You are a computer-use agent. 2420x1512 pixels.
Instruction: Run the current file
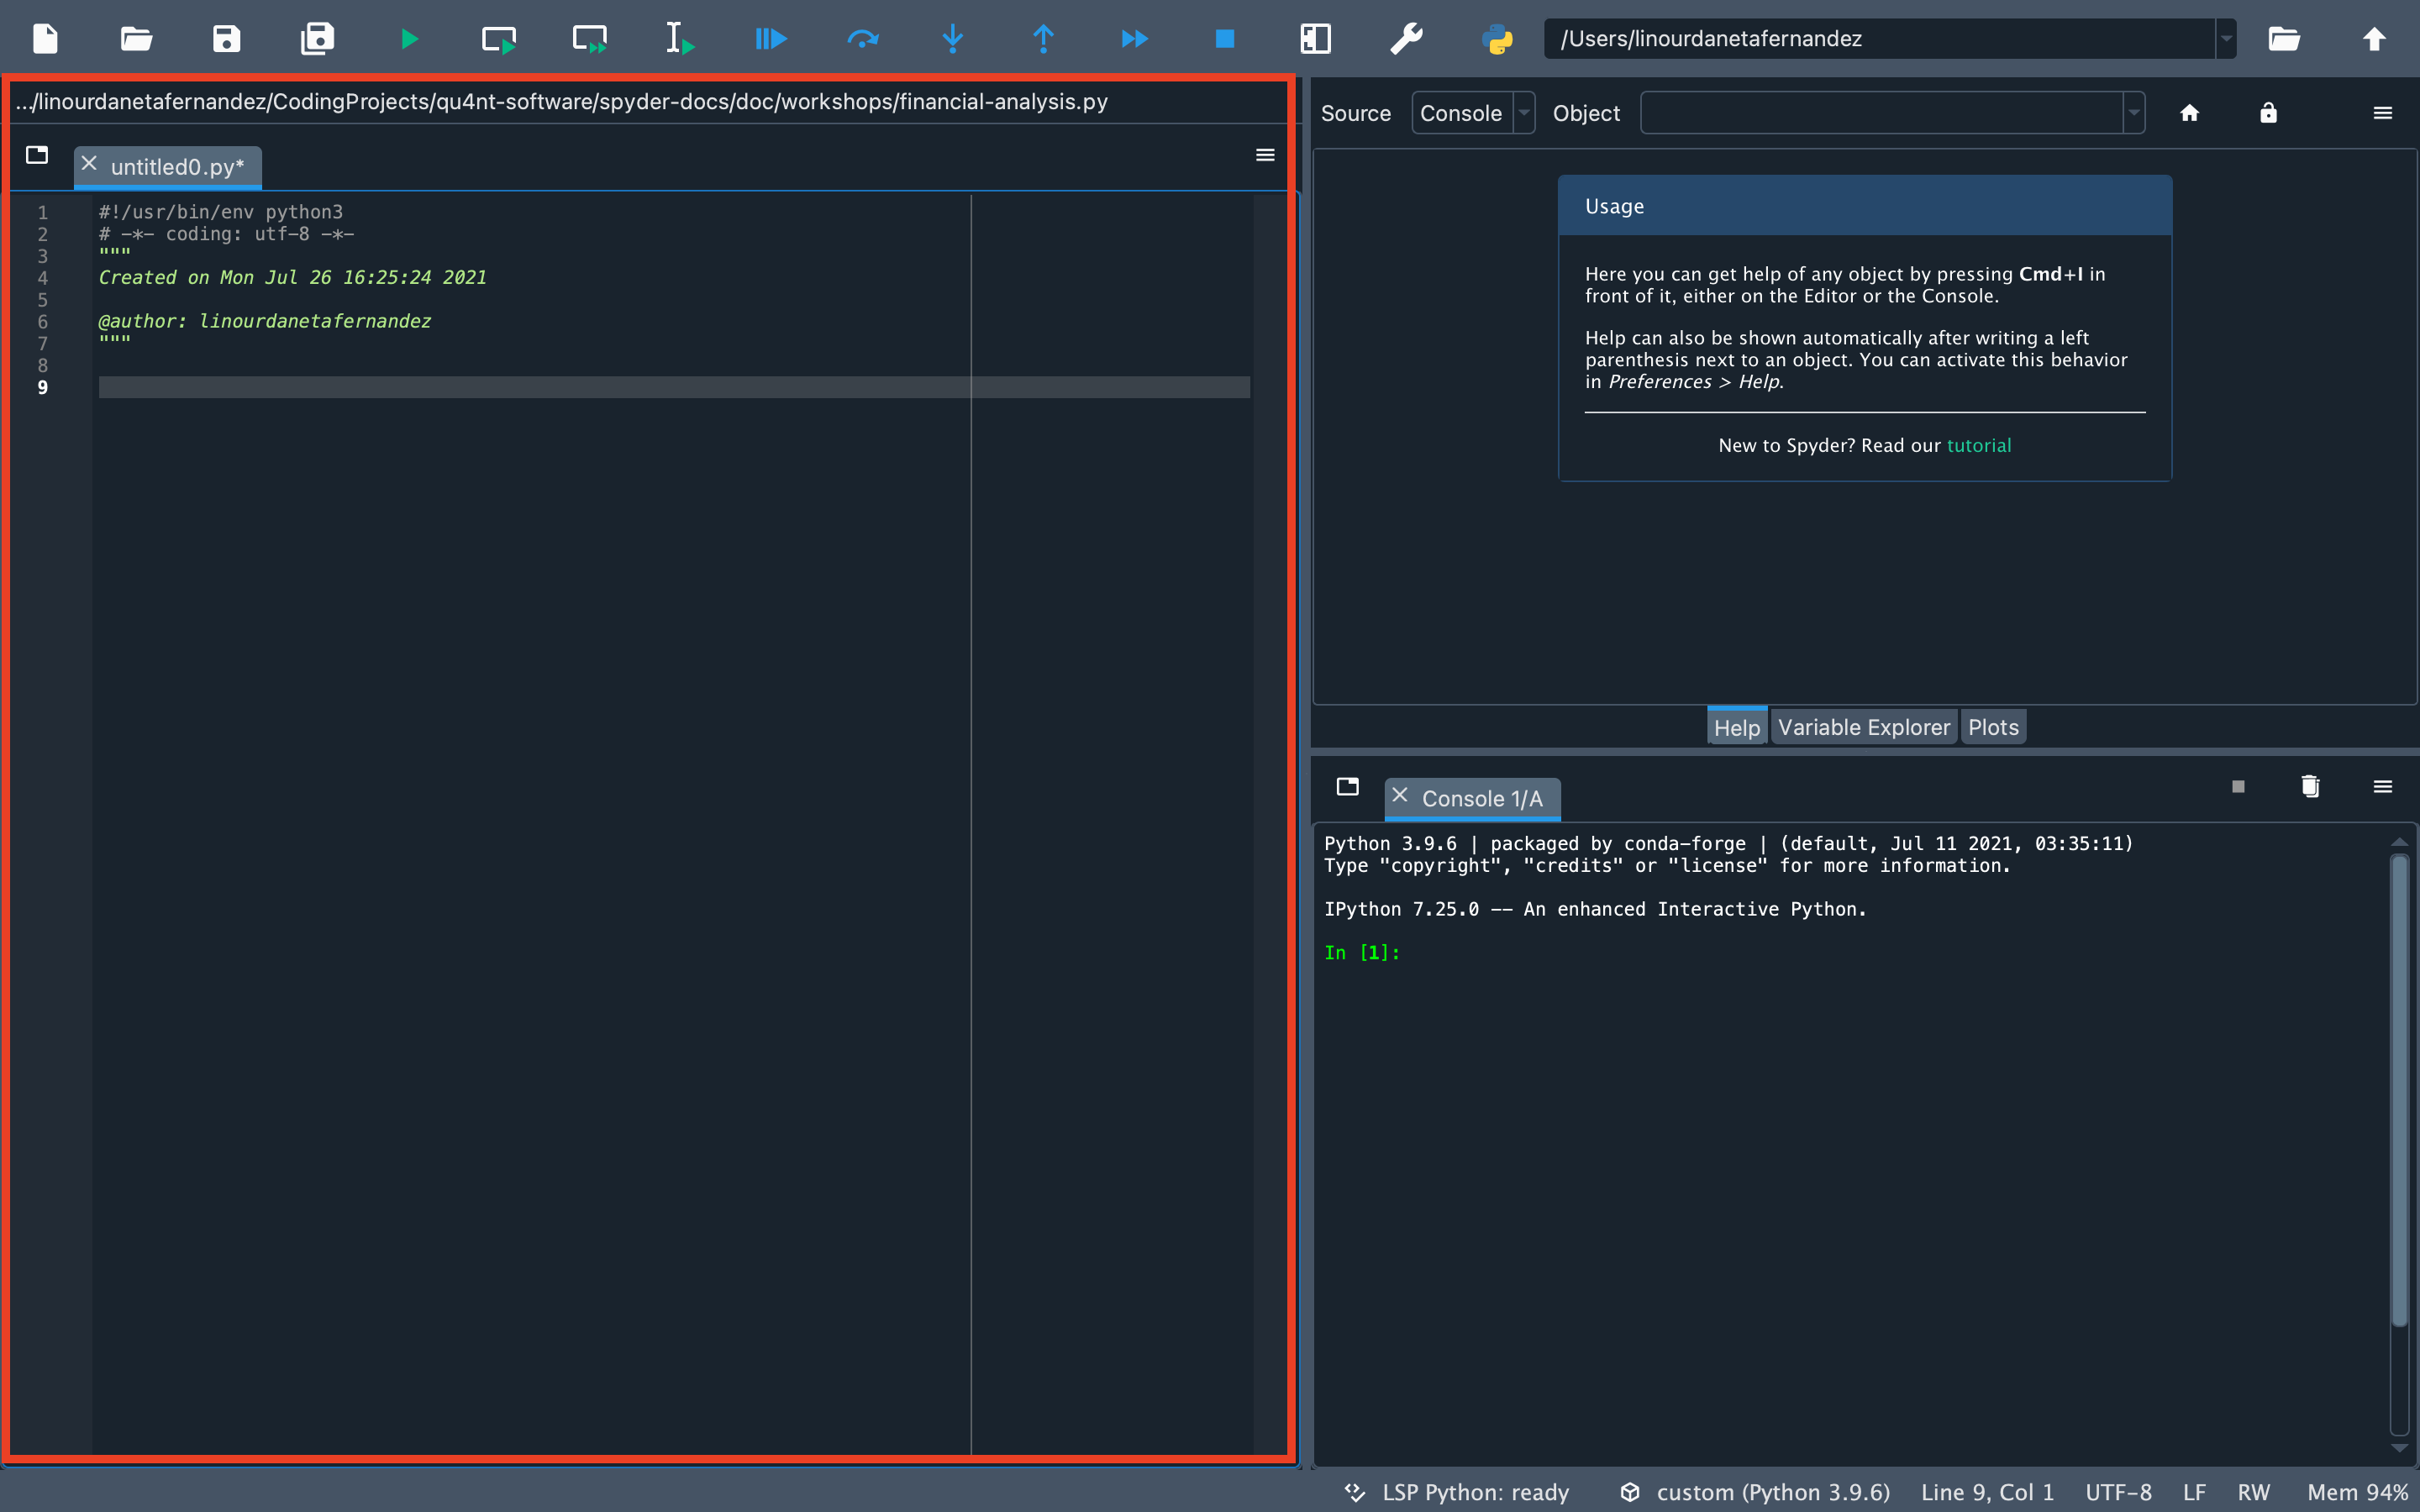410,38
